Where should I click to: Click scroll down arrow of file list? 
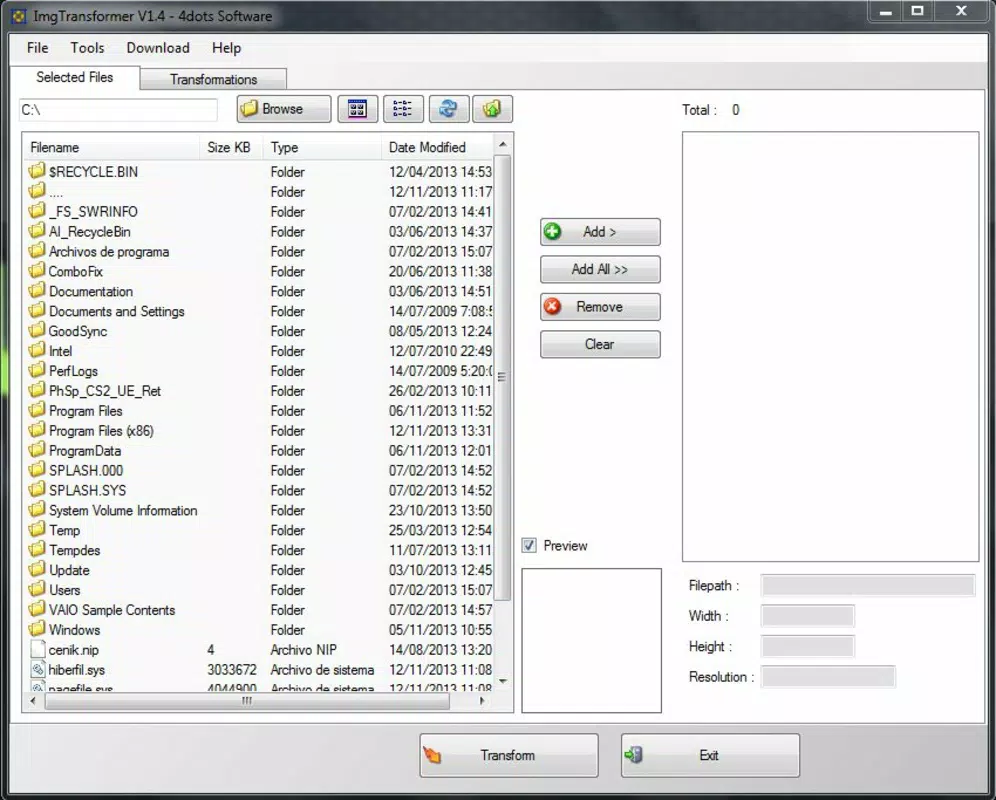(x=502, y=681)
